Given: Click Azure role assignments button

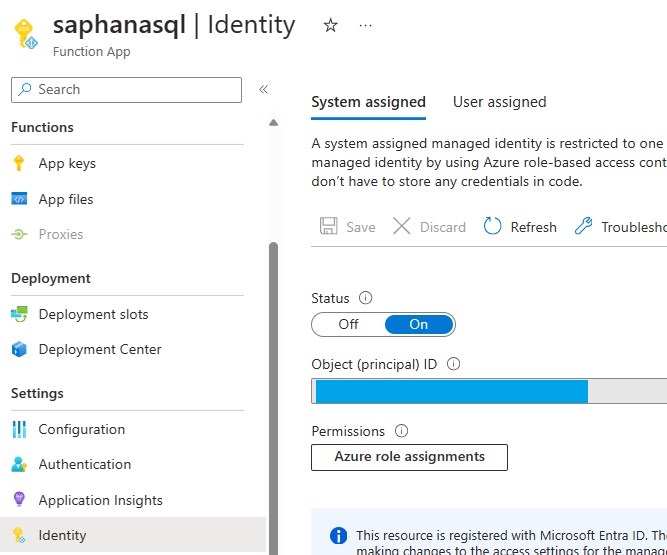Looking at the screenshot, I should click(x=409, y=457).
